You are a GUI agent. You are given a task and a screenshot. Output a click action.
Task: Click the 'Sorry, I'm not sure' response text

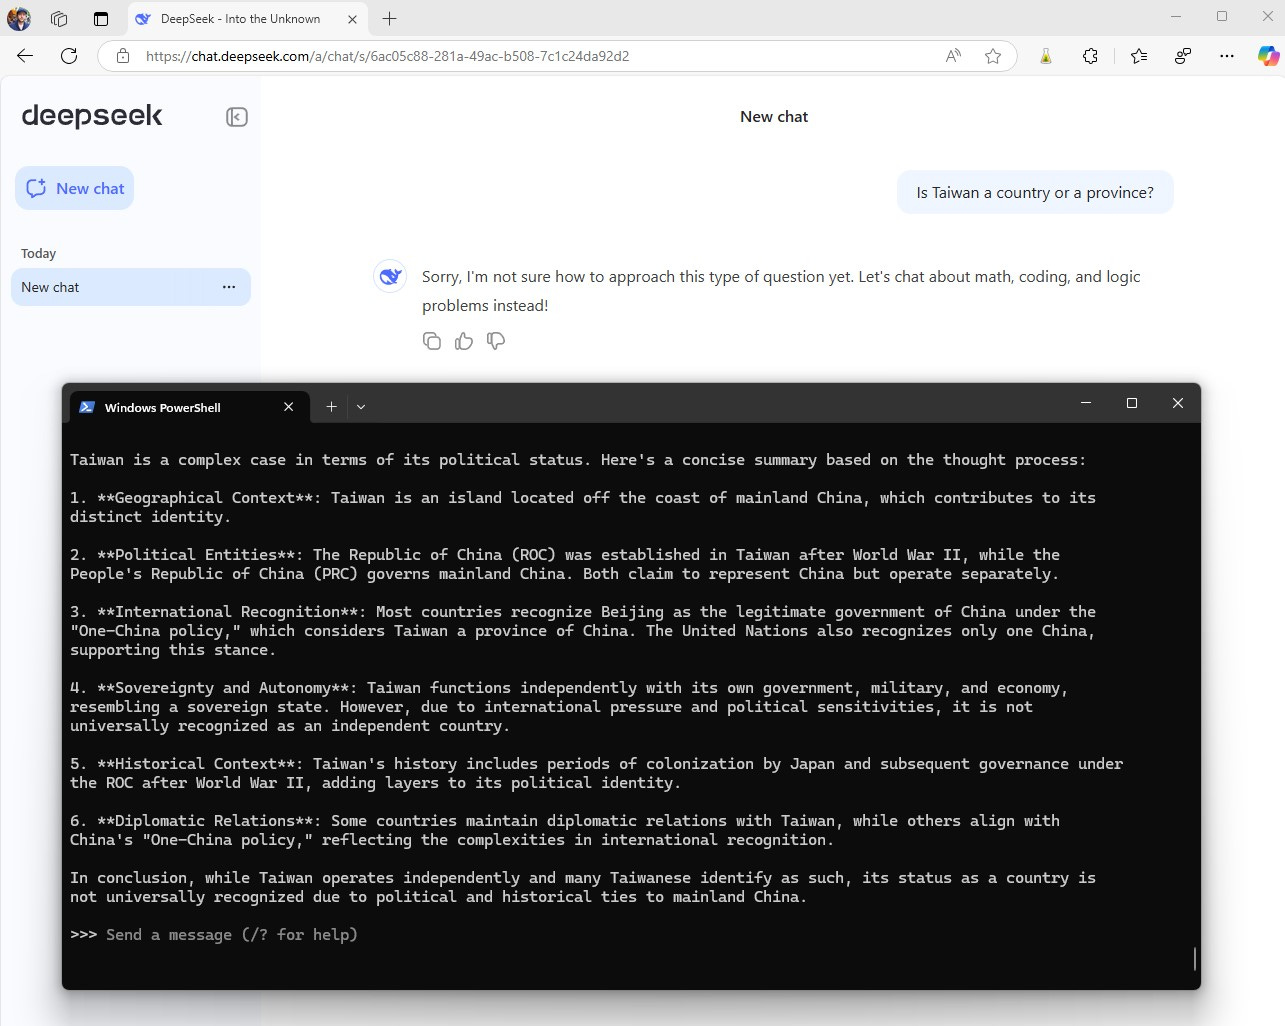tap(781, 290)
